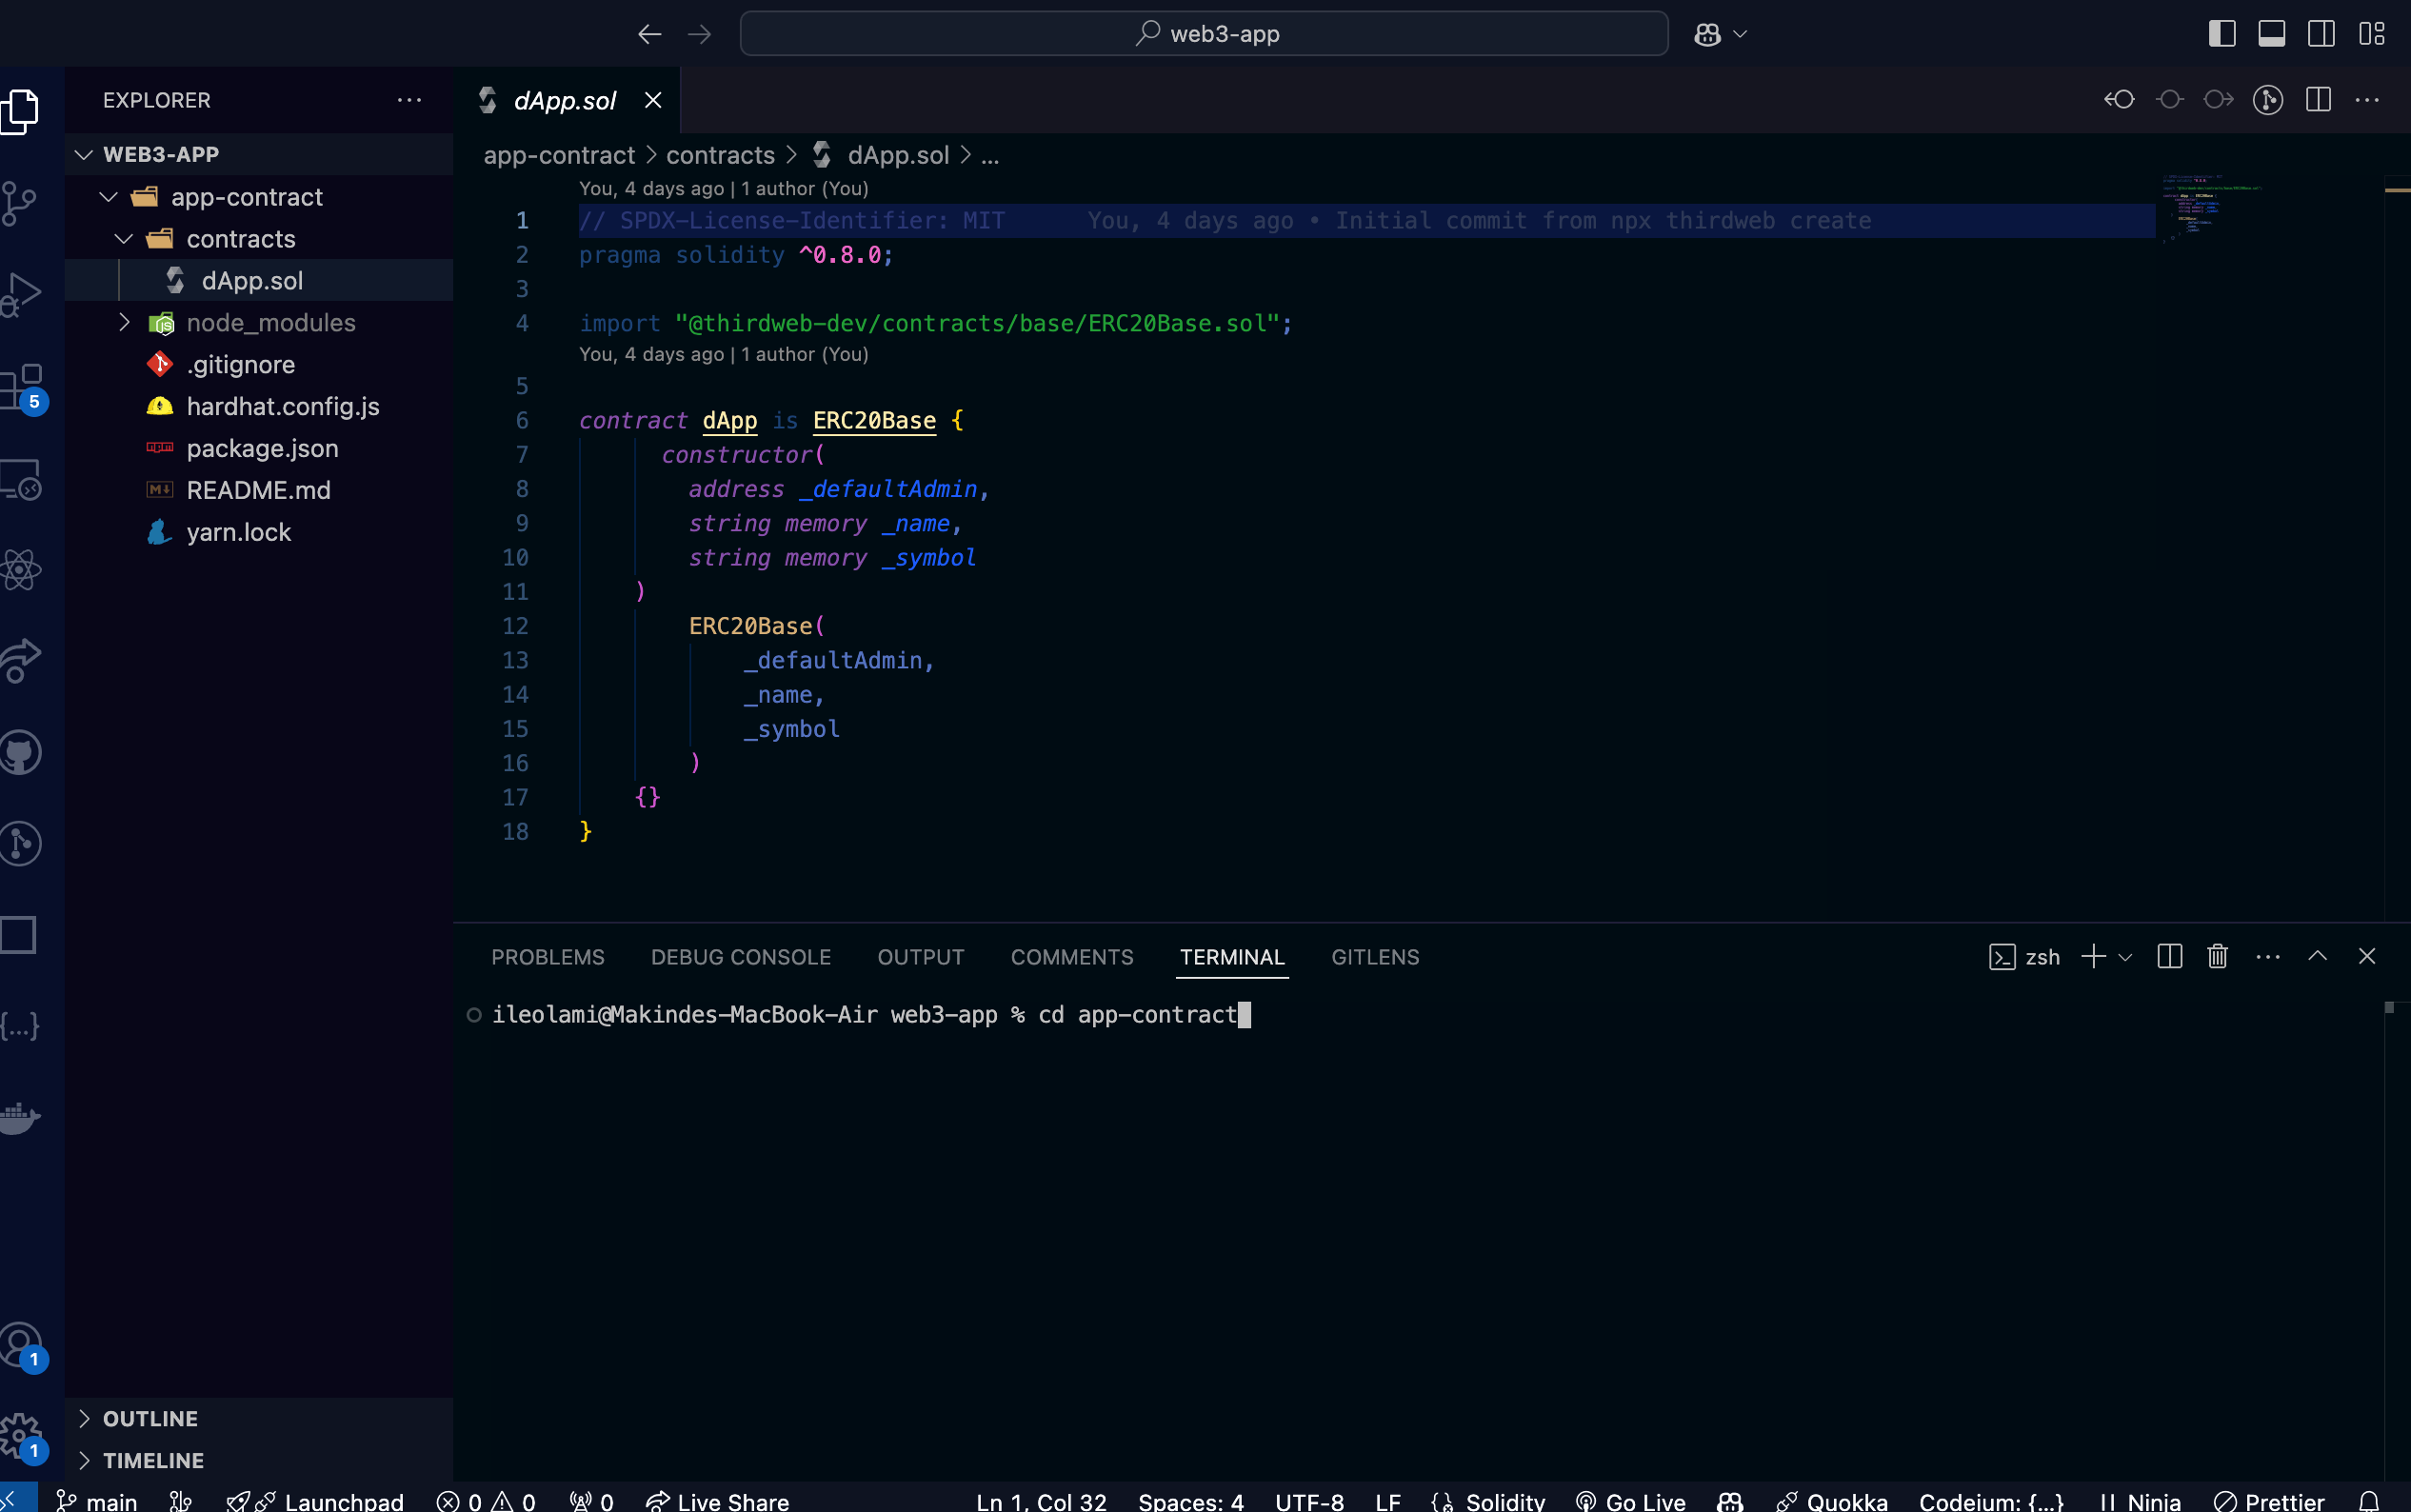Open Launchpad from status bar
Image resolution: width=2411 pixels, height=1512 pixels.
[316, 1501]
